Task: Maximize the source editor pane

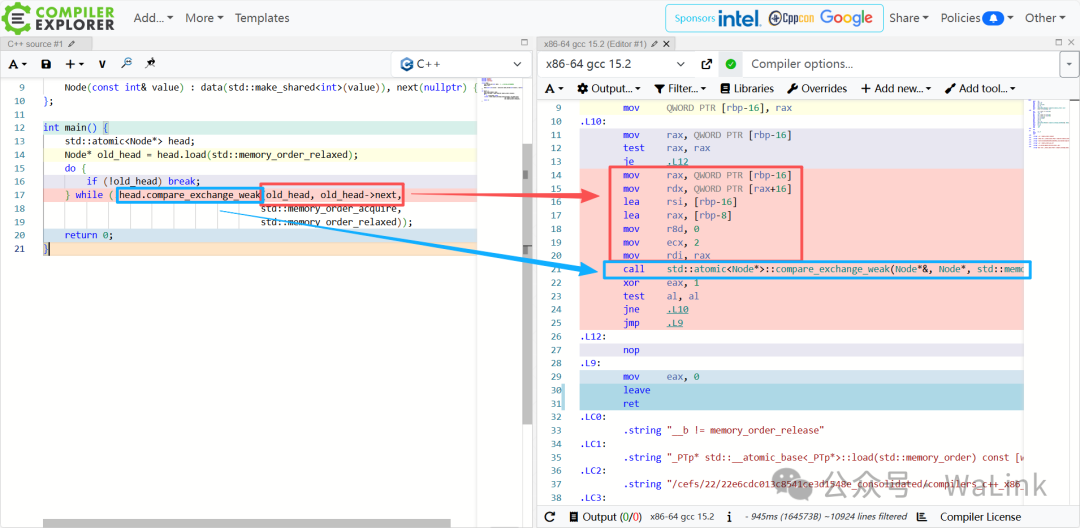Action: point(524,43)
